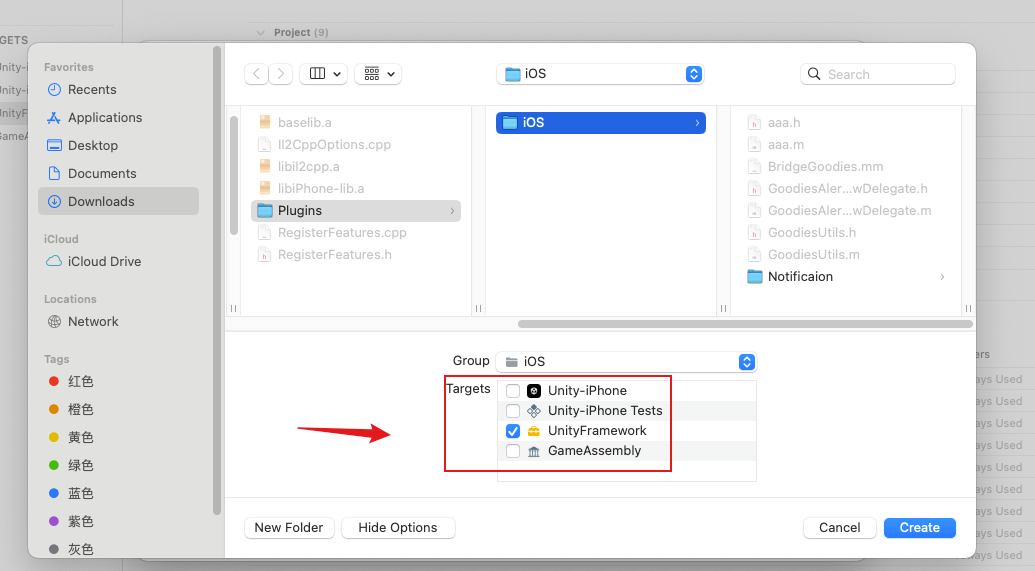Click the Plugins folder icon

pyautogui.click(x=265, y=211)
